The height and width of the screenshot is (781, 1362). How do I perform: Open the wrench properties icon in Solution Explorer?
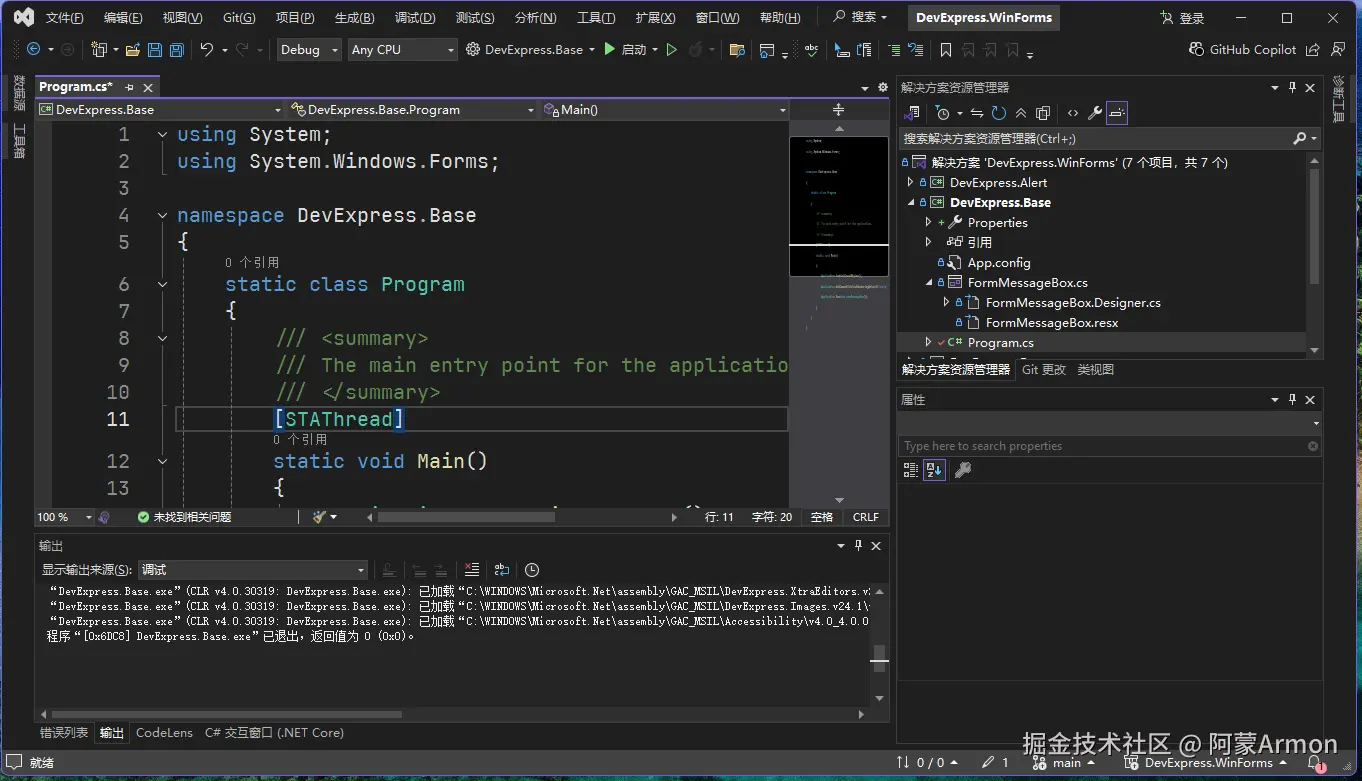point(1095,113)
